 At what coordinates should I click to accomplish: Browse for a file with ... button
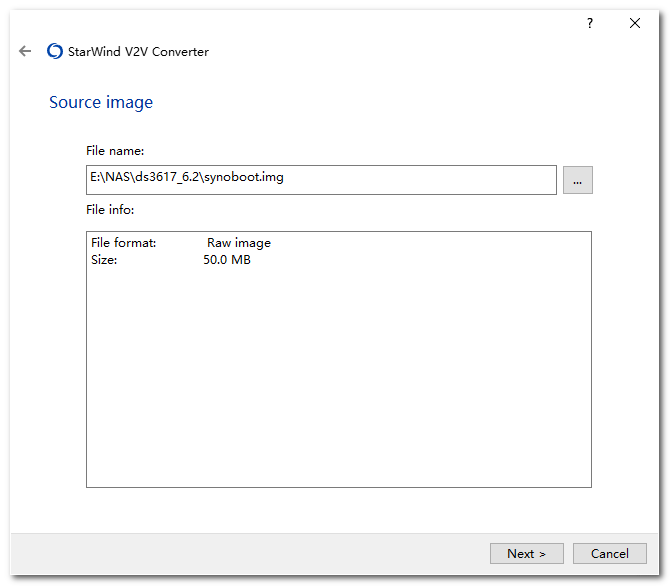point(577,180)
